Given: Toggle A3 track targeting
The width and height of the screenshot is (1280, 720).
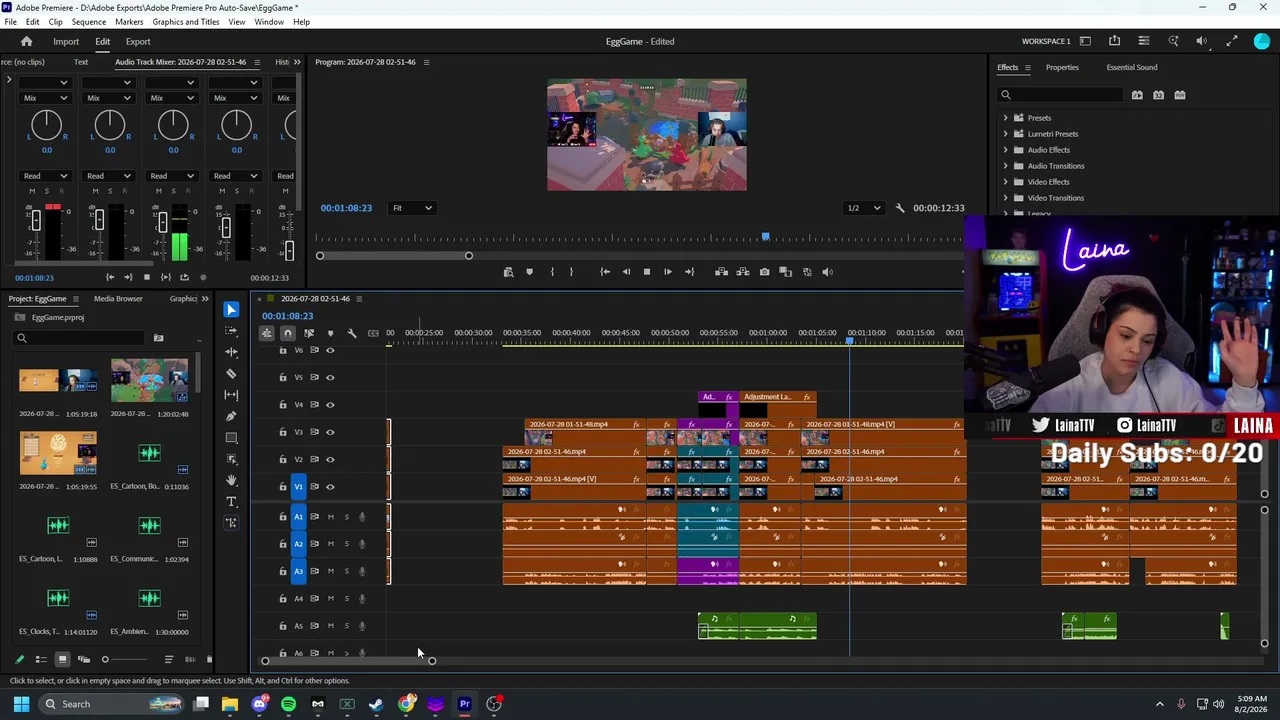Looking at the screenshot, I should pos(298,571).
